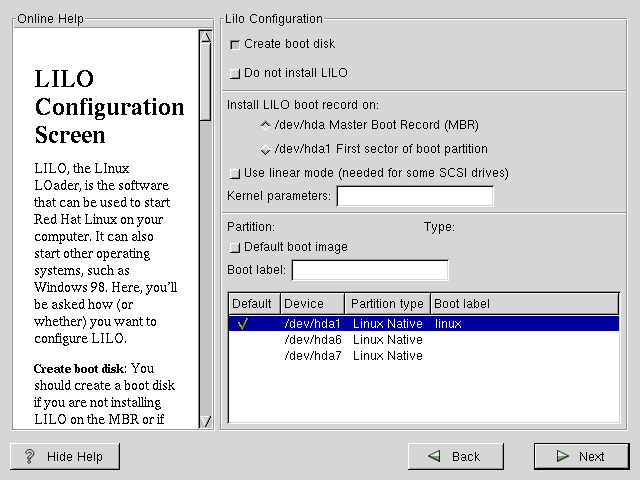Click the left arrow icon on Back
640x480 pixels.
point(434,456)
